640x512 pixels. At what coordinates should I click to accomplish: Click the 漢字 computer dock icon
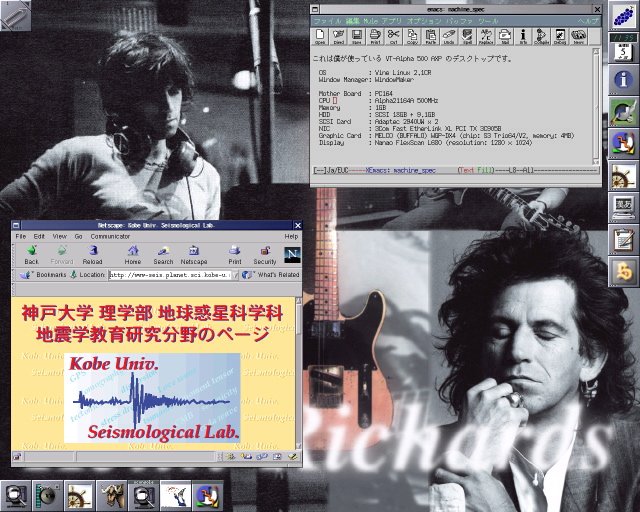pyautogui.click(x=623, y=207)
